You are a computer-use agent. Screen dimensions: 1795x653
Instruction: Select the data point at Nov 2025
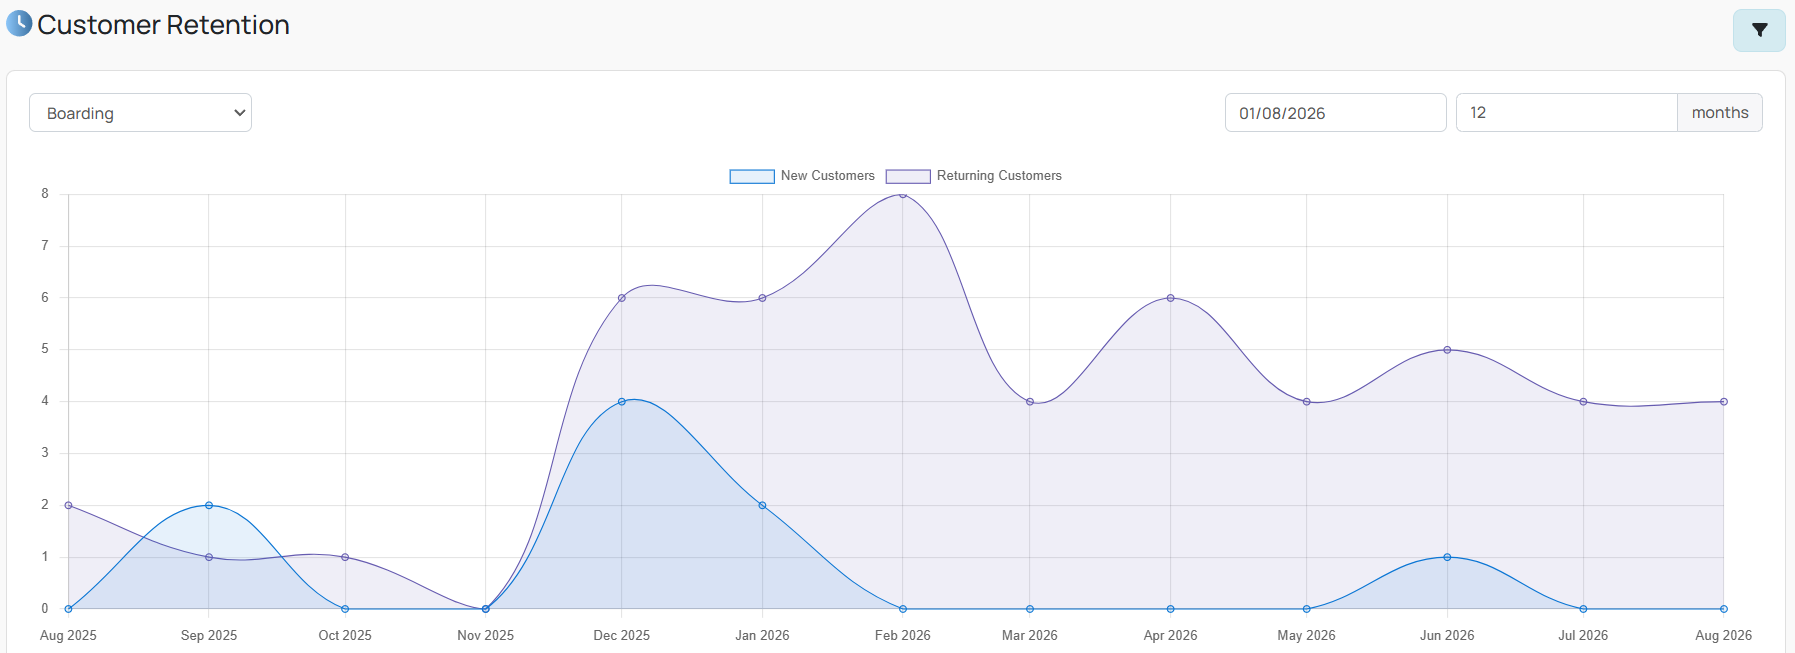486,609
